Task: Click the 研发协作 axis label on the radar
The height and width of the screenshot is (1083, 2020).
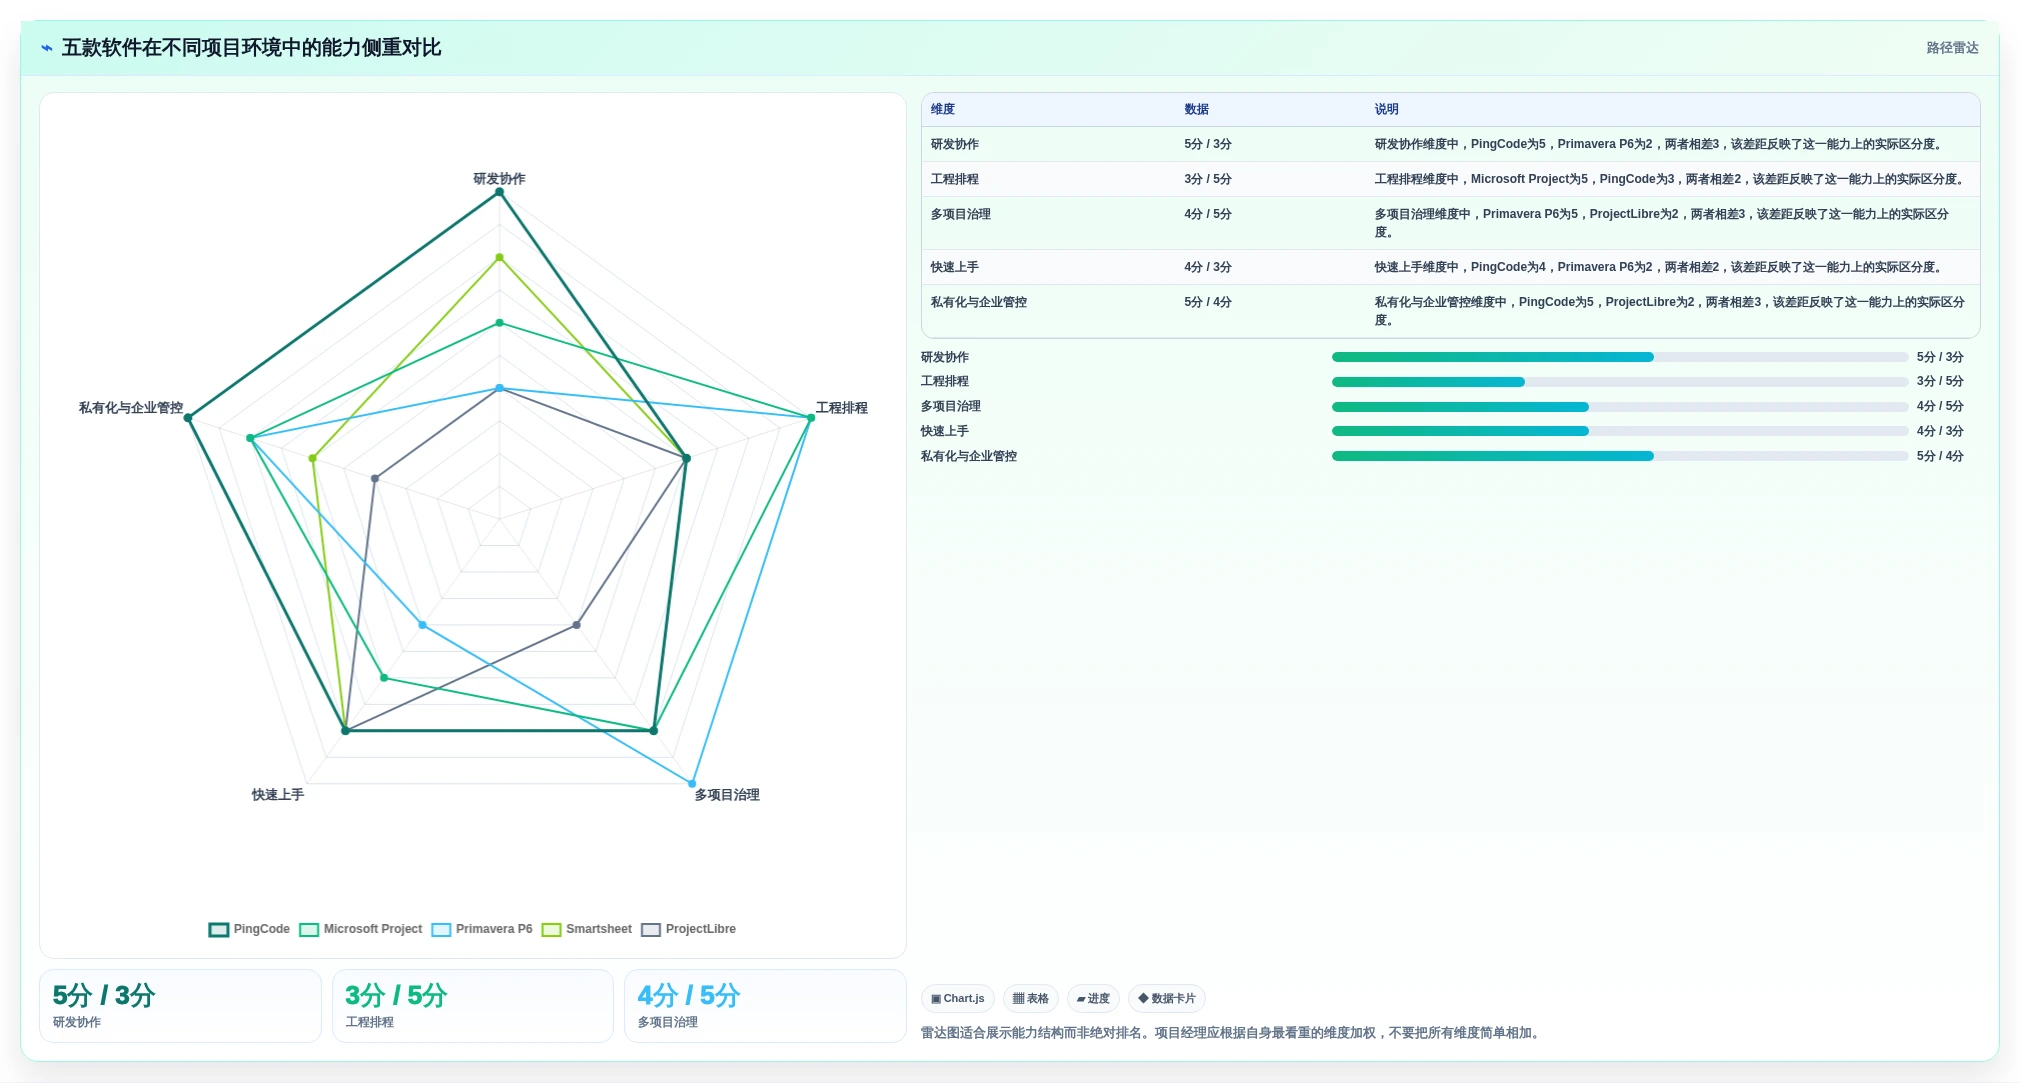Action: (499, 179)
